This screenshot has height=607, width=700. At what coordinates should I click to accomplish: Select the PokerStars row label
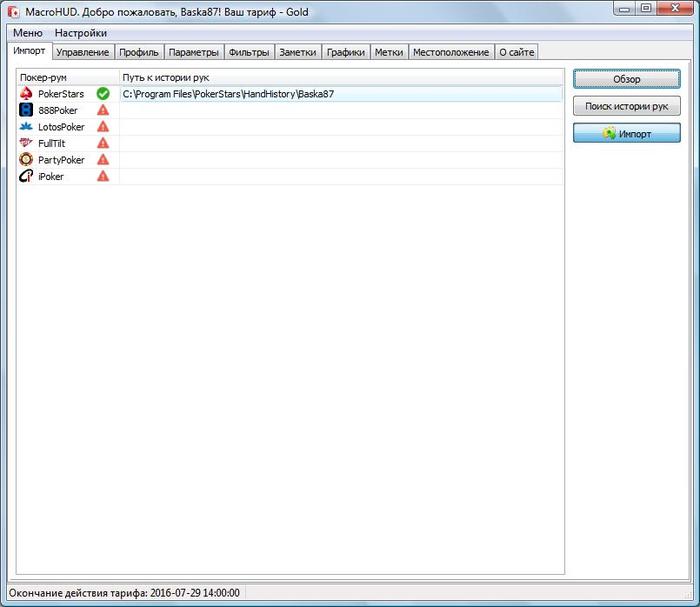61,94
